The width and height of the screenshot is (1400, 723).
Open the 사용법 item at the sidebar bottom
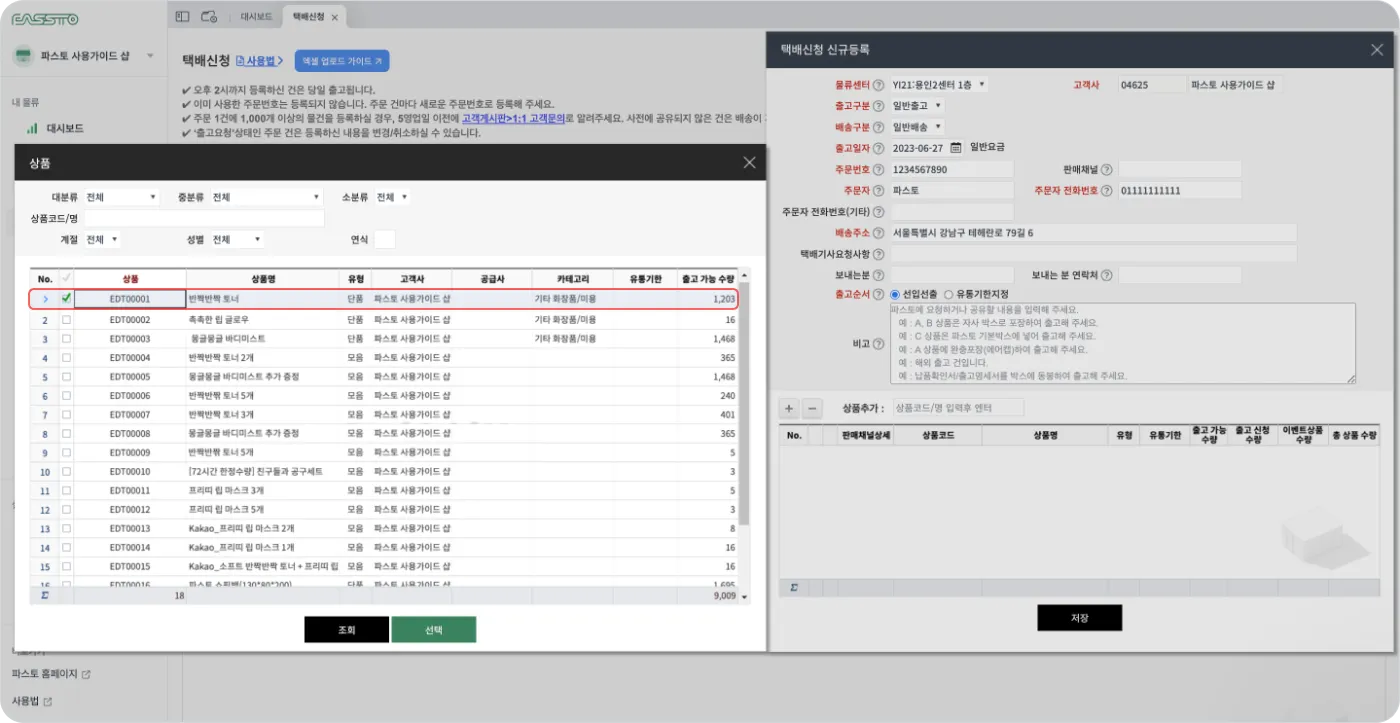pos(25,701)
